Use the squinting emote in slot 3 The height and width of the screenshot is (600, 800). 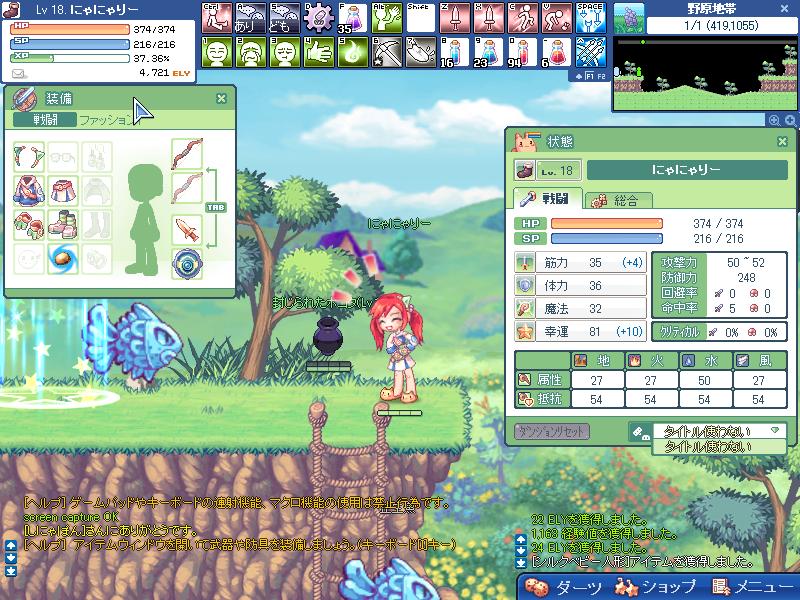pyautogui.click(x=285, y=52)
